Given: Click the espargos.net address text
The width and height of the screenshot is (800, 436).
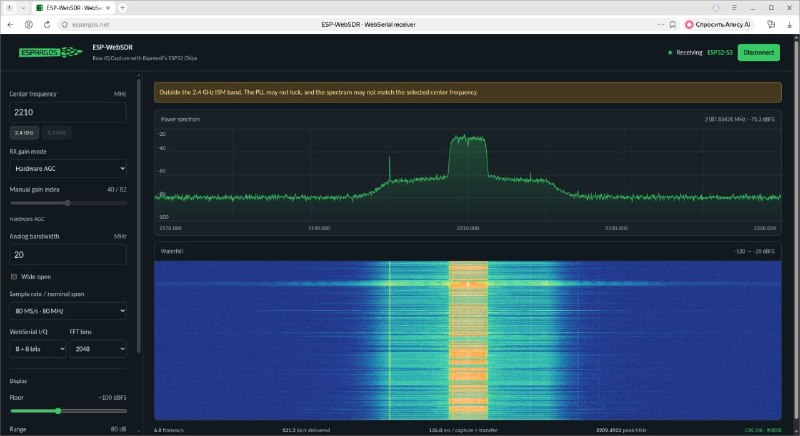Looking at the screenshot, I should click(90, 24).
